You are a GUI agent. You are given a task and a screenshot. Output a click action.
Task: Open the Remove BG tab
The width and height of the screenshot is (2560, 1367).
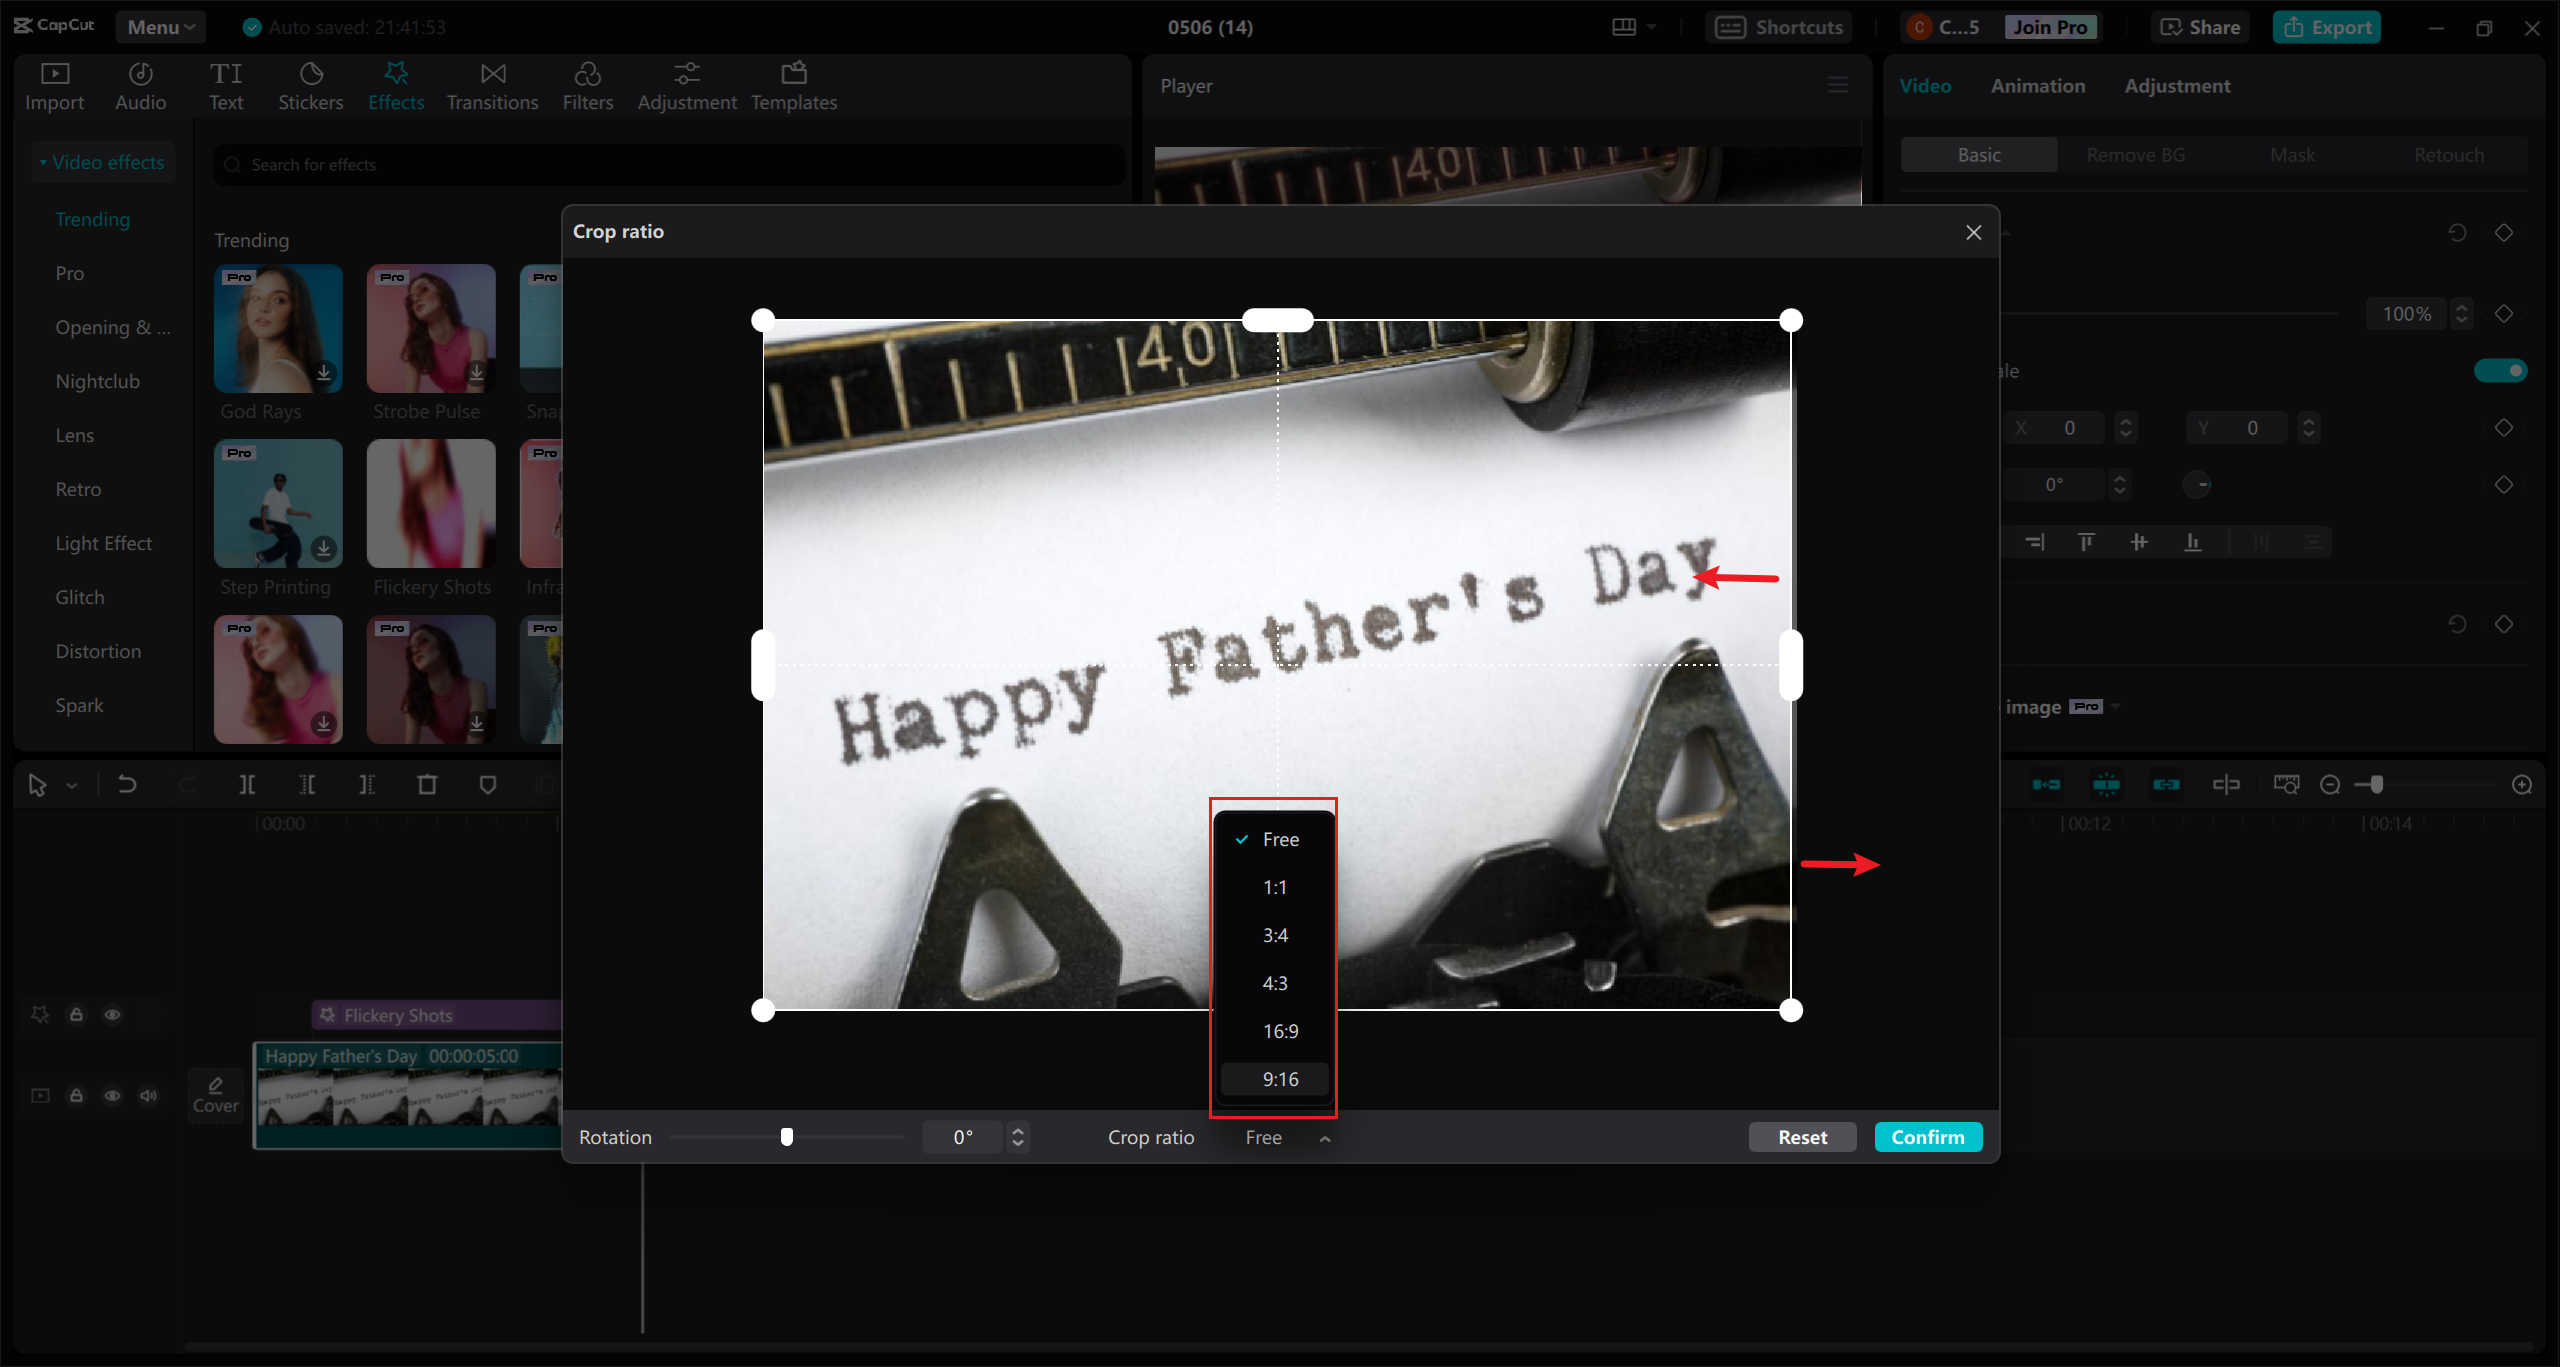2134,154
